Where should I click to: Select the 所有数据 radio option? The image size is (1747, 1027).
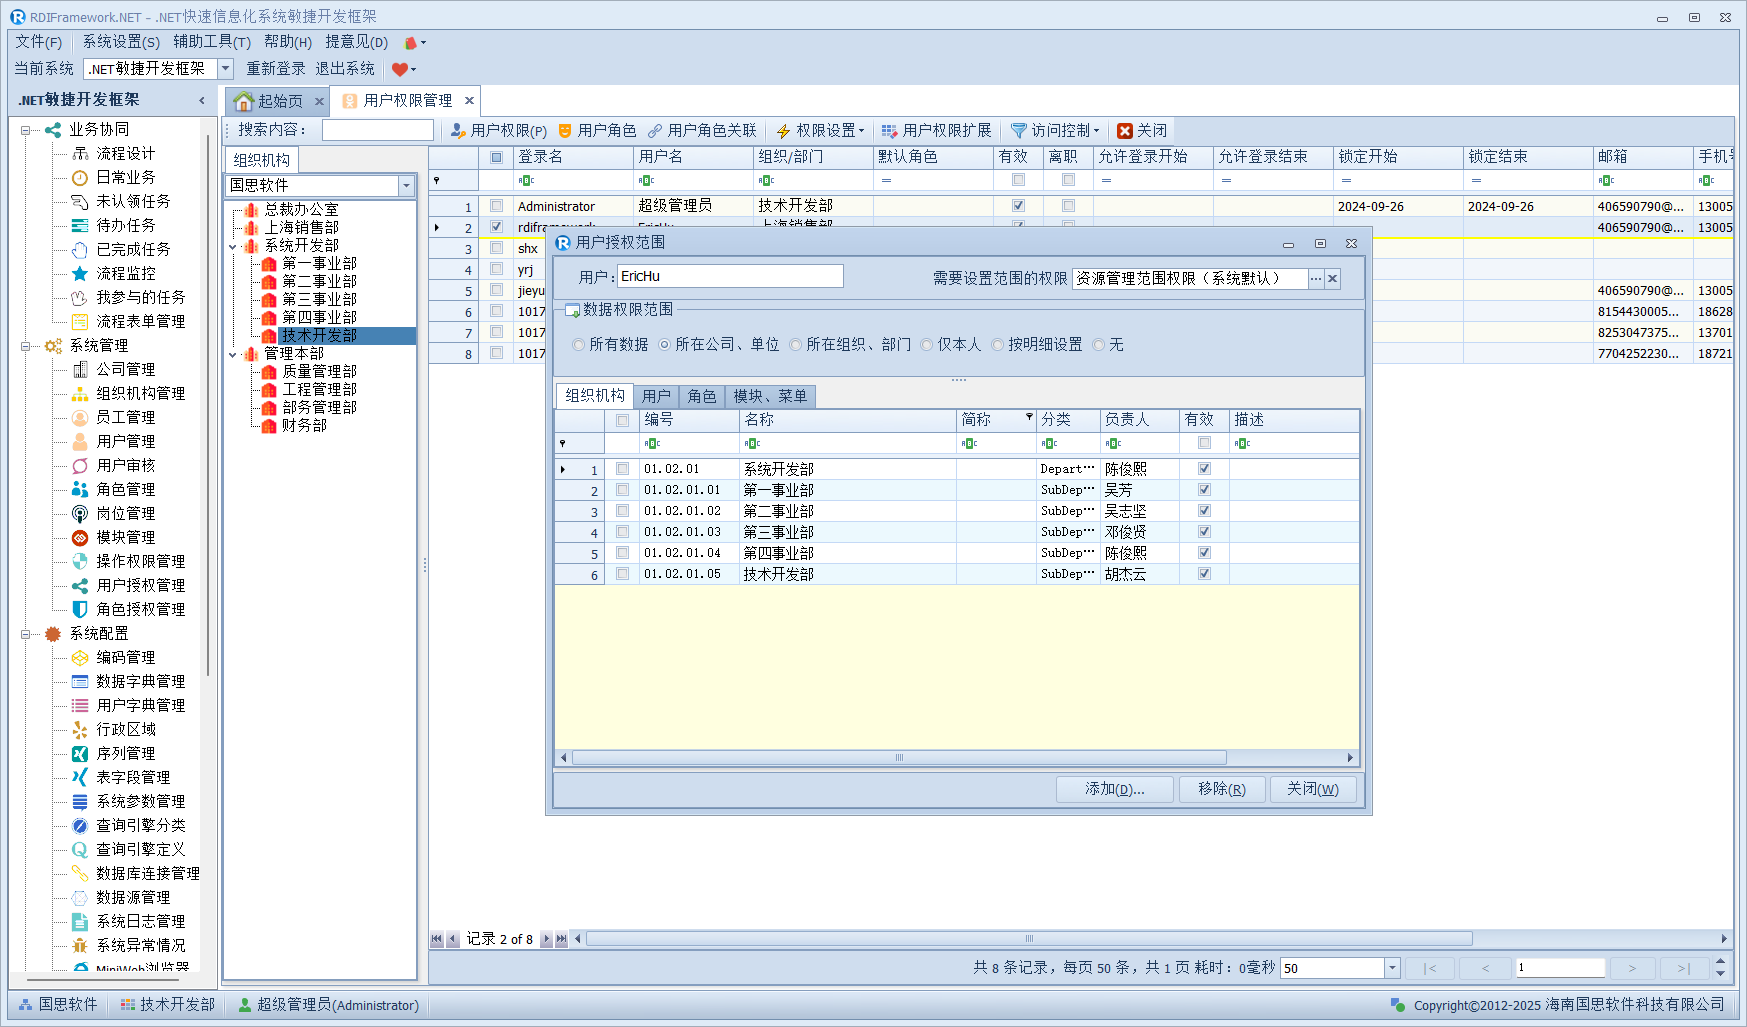pos(579,345)
